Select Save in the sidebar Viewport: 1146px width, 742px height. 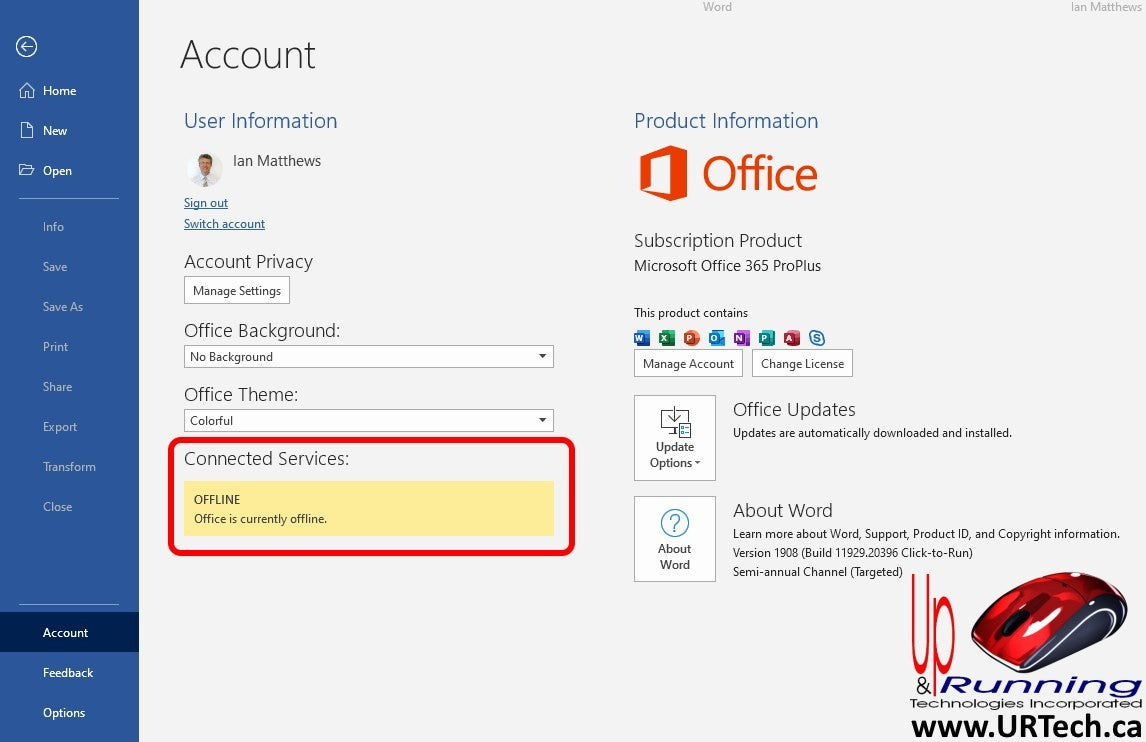(69, 267)
